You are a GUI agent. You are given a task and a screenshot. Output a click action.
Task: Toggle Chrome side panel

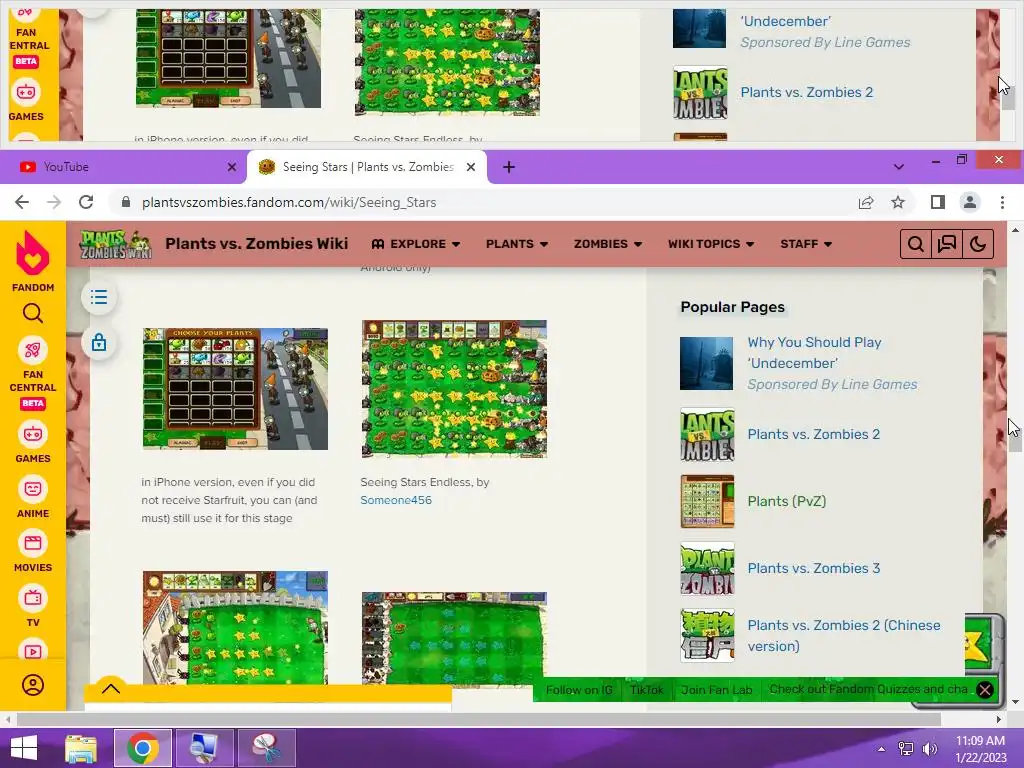pos(938,202)
